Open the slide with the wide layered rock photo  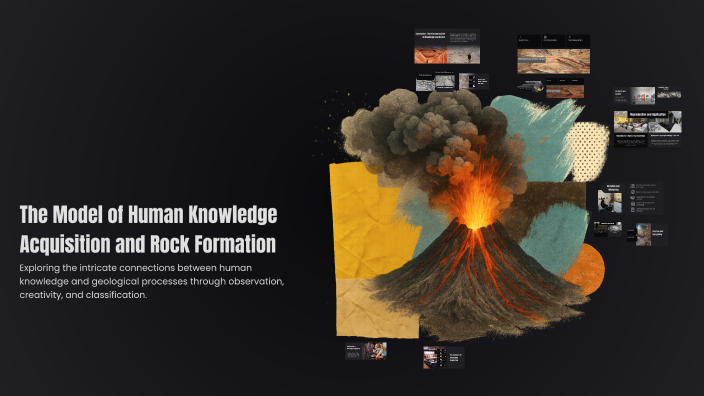554,54
